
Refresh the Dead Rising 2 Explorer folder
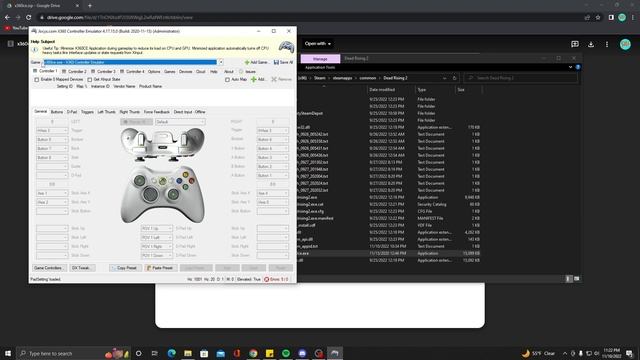pyautogui.click(x=454, y=78)
